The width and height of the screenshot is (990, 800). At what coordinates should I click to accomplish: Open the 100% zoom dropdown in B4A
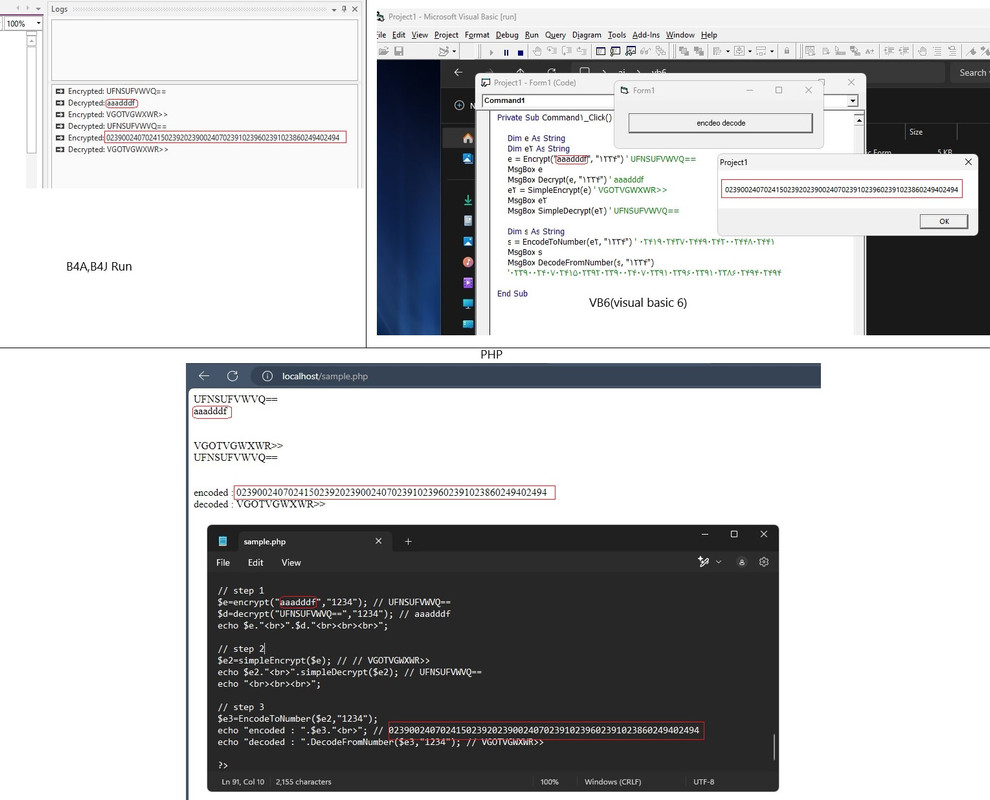pos(39,23)
